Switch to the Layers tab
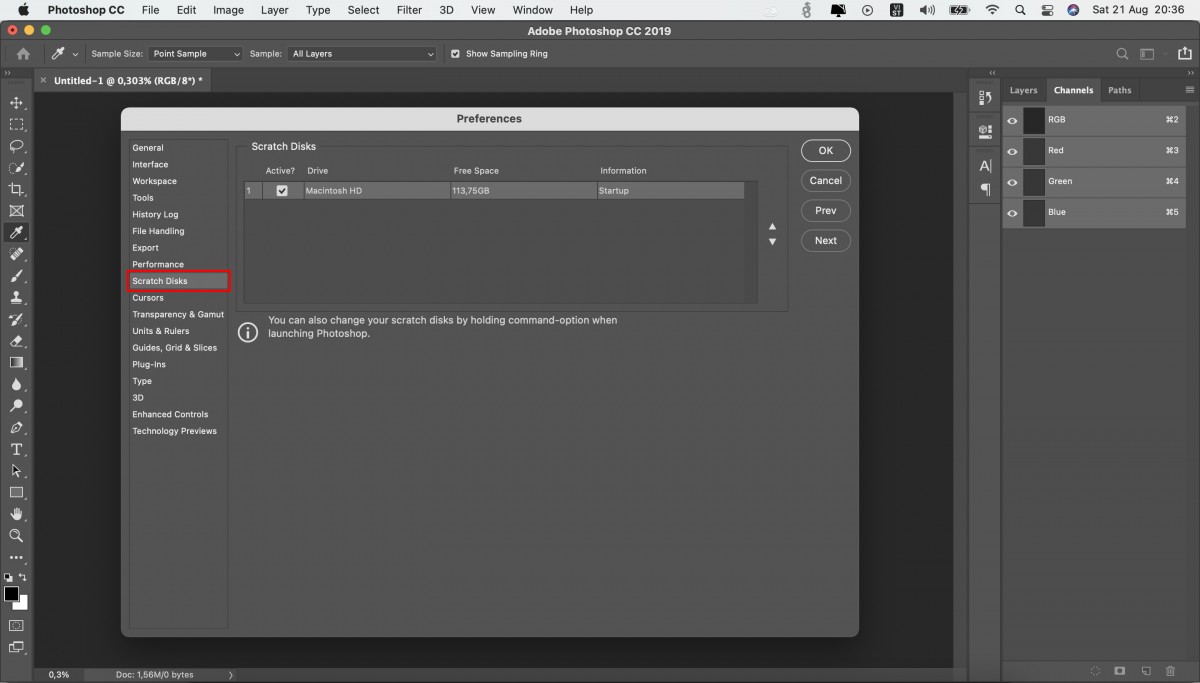The width and height of the screenshot is (1200, 683). (1023, 90)
